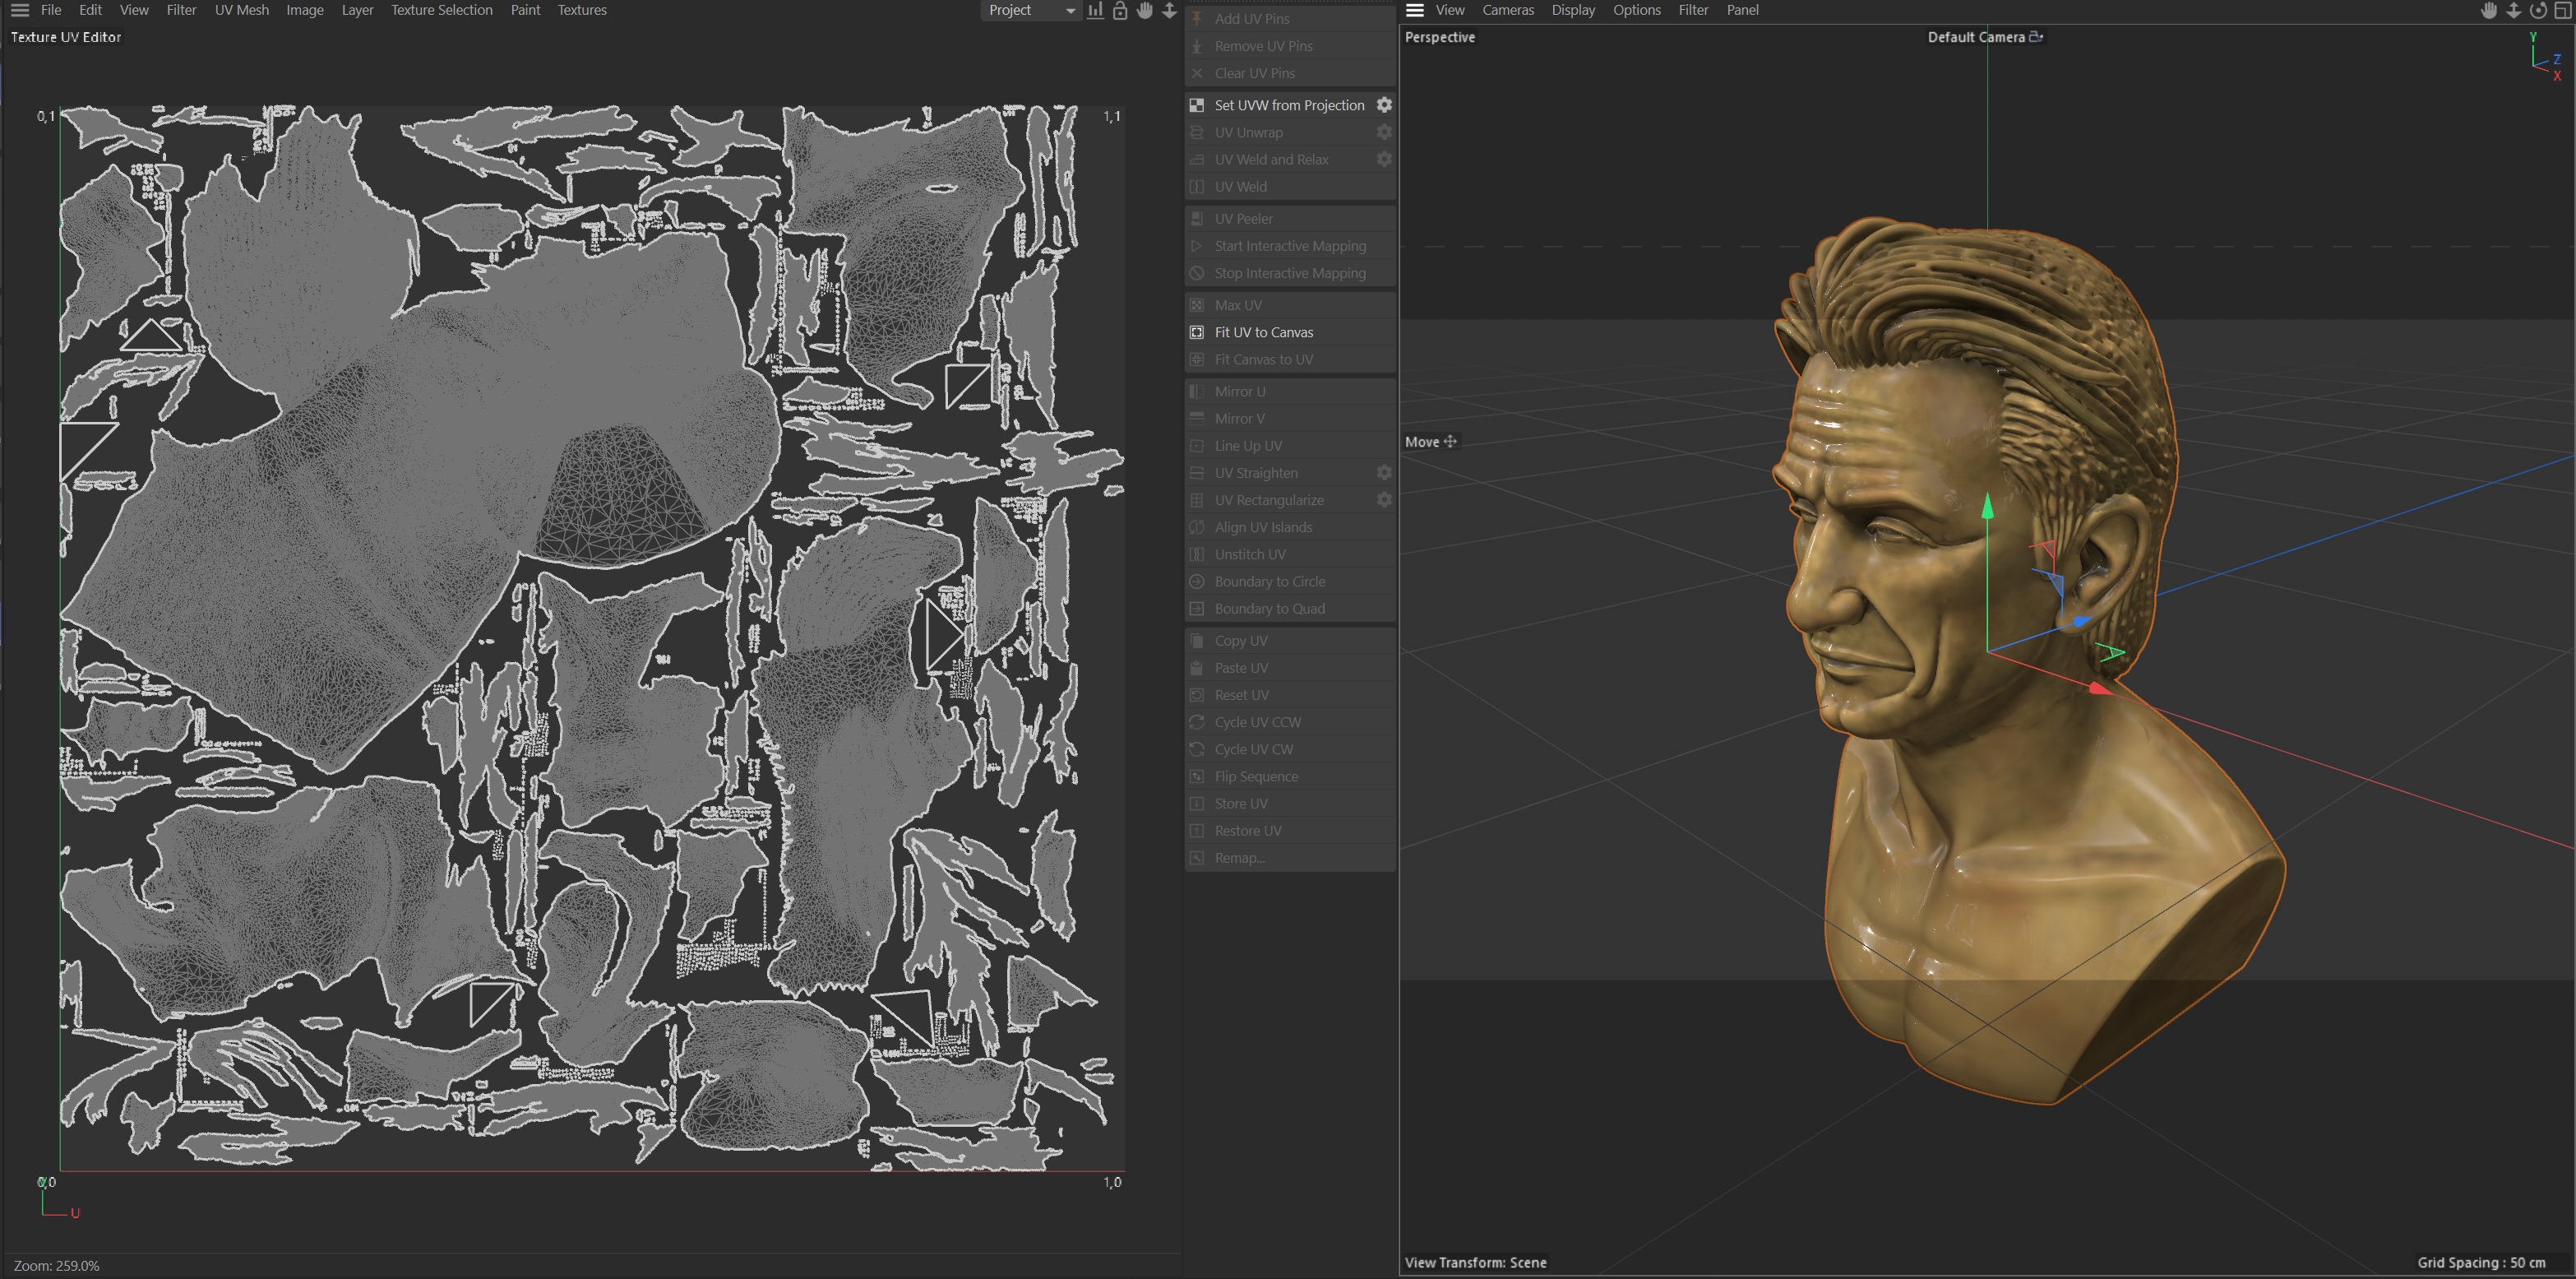
Task: Toggle the unlock padlock icon in UV editor
Action: 1120,10
